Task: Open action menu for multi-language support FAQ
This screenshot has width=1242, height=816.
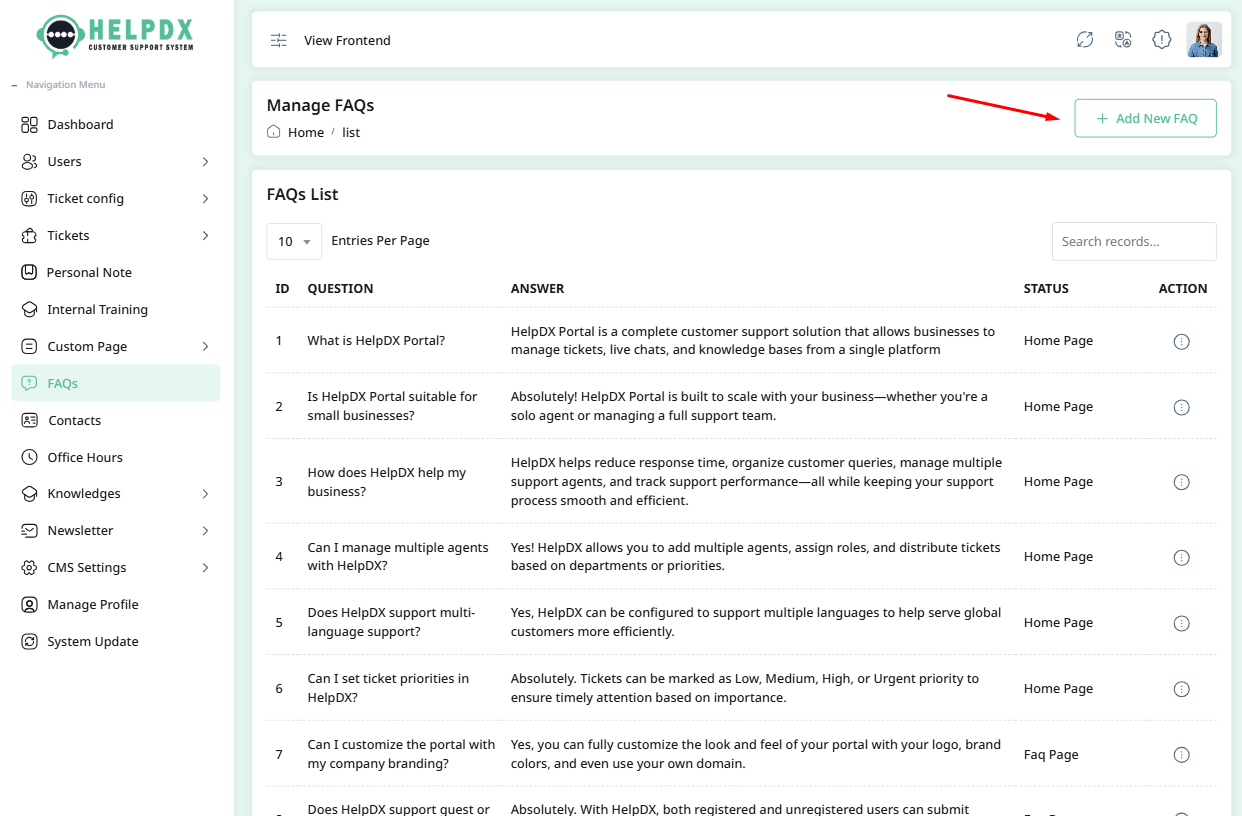Action: [1181, 623]
